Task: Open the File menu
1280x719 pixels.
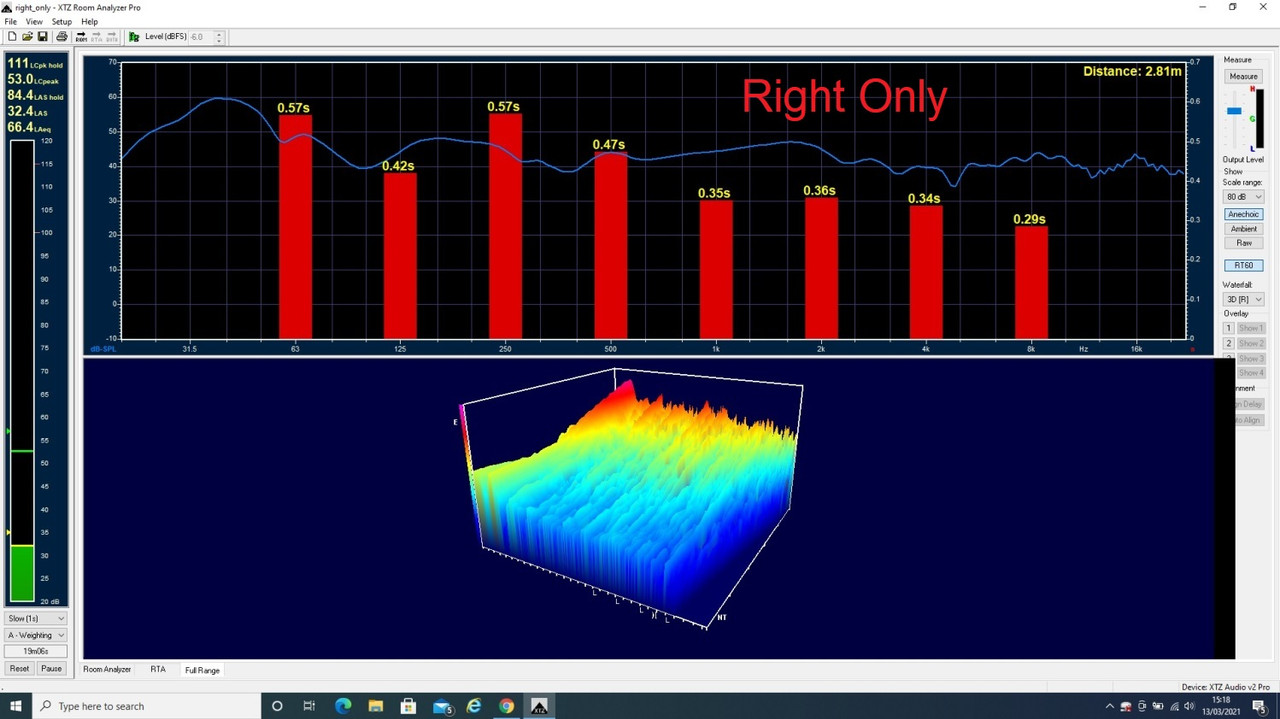Action: click(x=11, y=22)
